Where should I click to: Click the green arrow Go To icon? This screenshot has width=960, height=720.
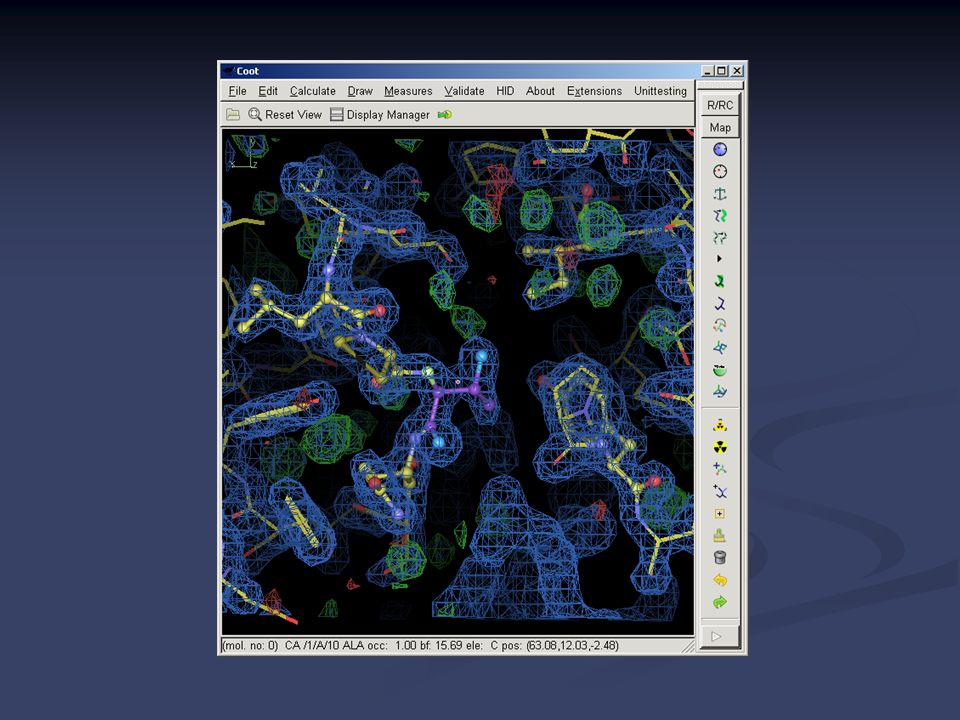click(x=444, y=114)
